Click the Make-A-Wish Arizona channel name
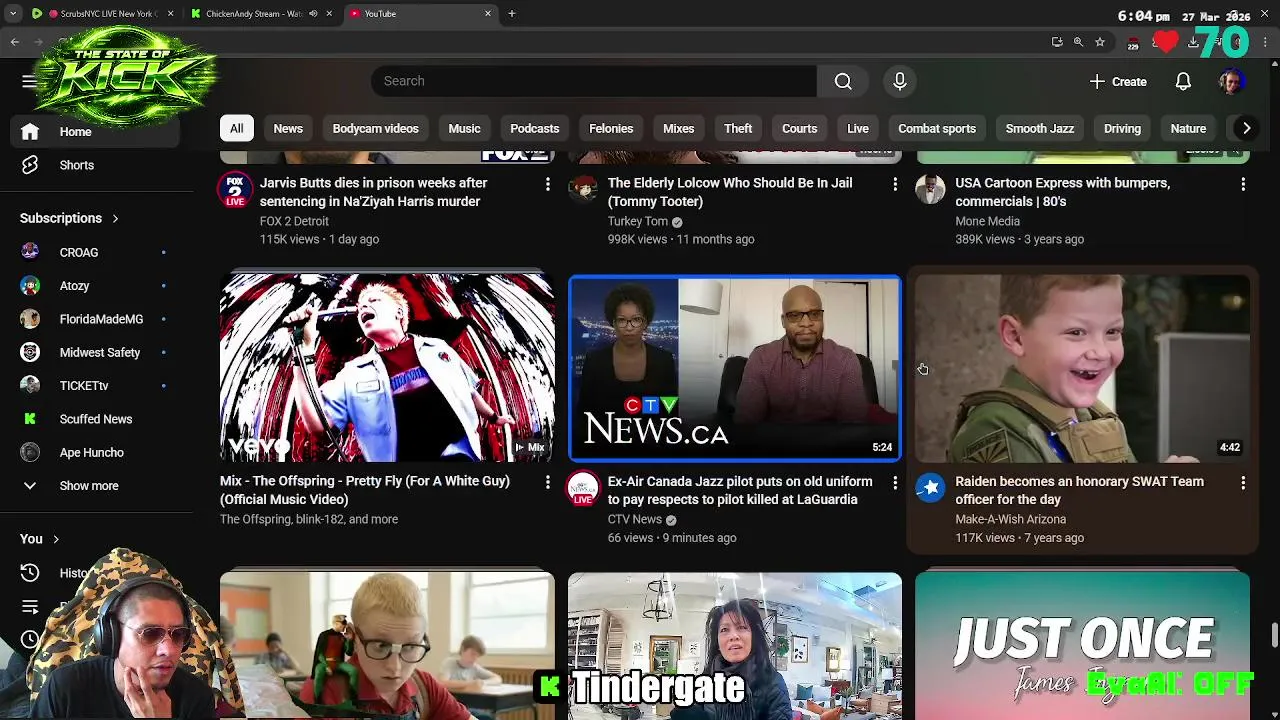The image size is (1280, 720). click(x=1010, y=519)
